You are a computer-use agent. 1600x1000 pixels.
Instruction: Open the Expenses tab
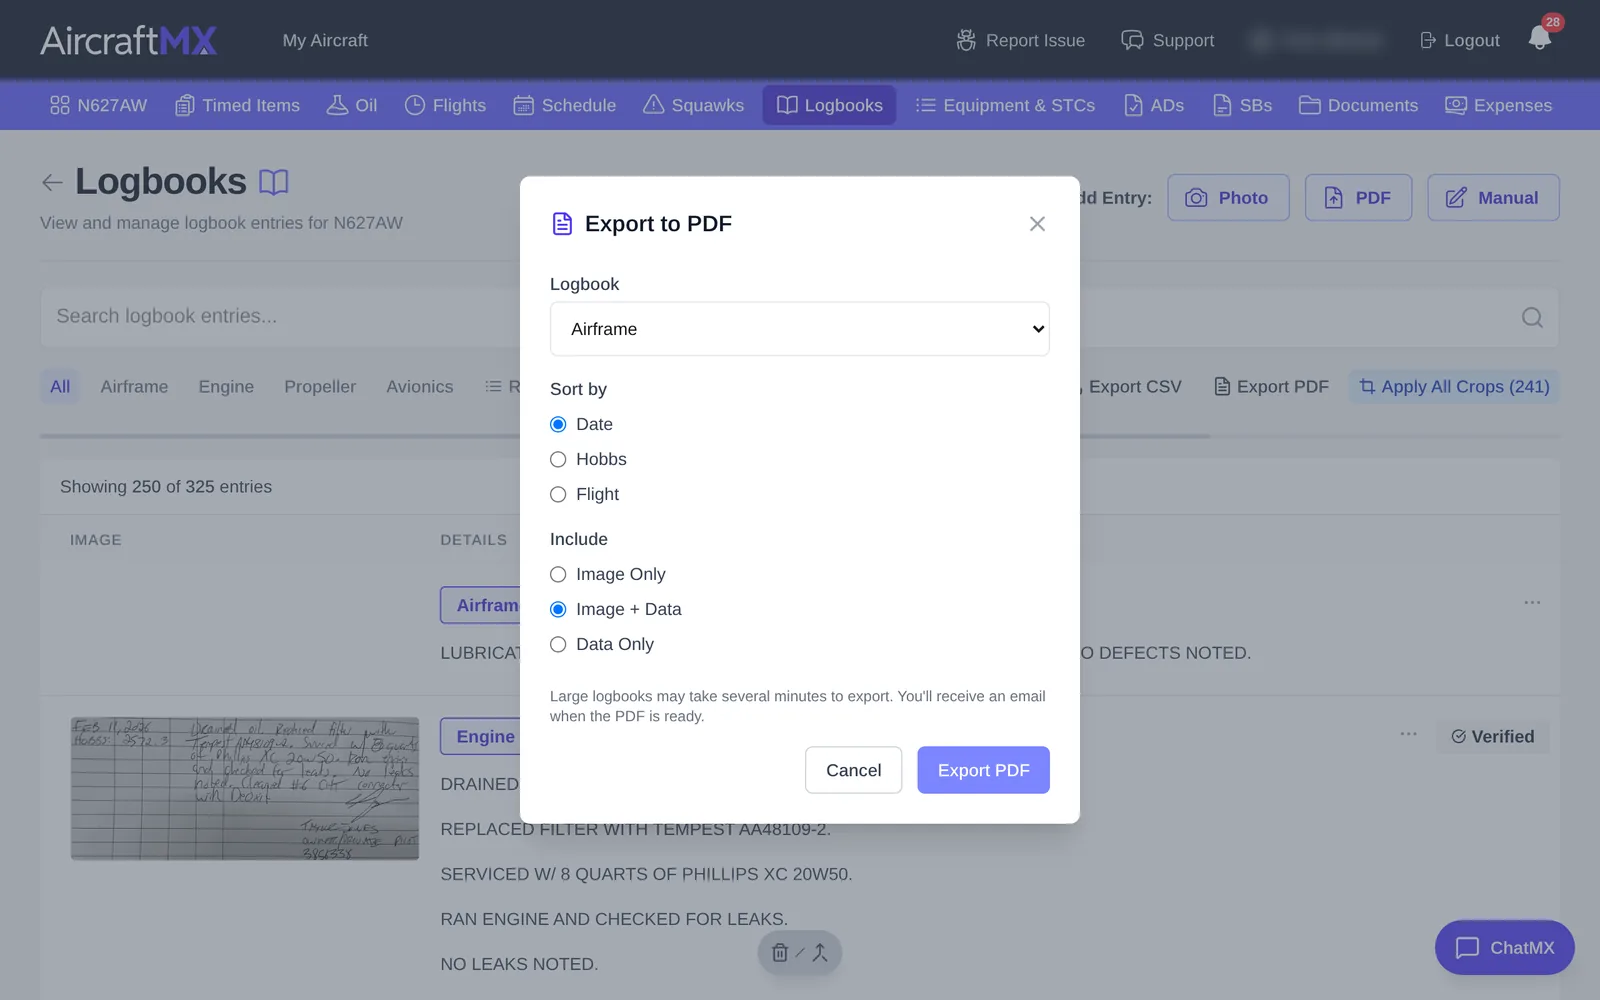pyautogui.click(x=1498, y=105)
